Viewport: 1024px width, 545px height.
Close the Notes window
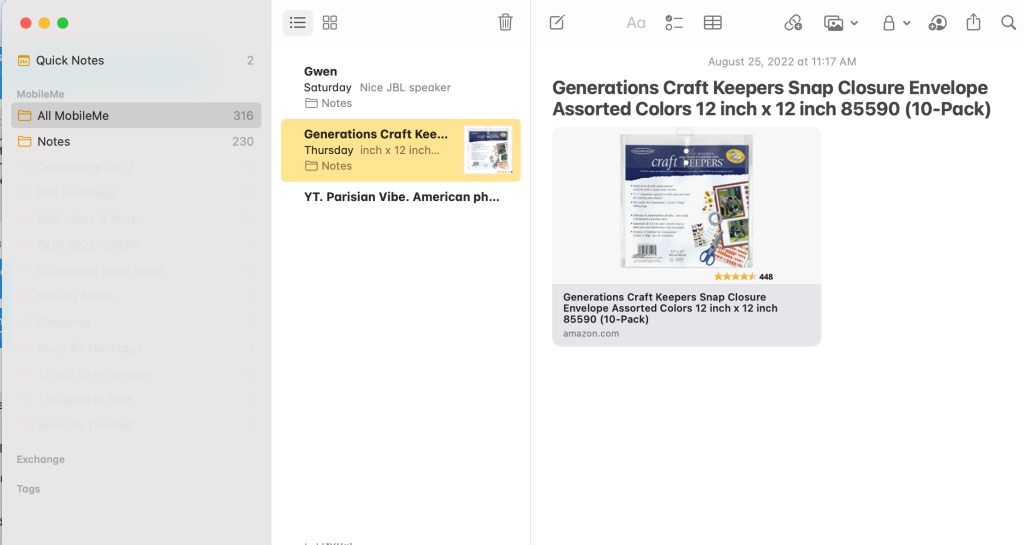coord(25,23)
